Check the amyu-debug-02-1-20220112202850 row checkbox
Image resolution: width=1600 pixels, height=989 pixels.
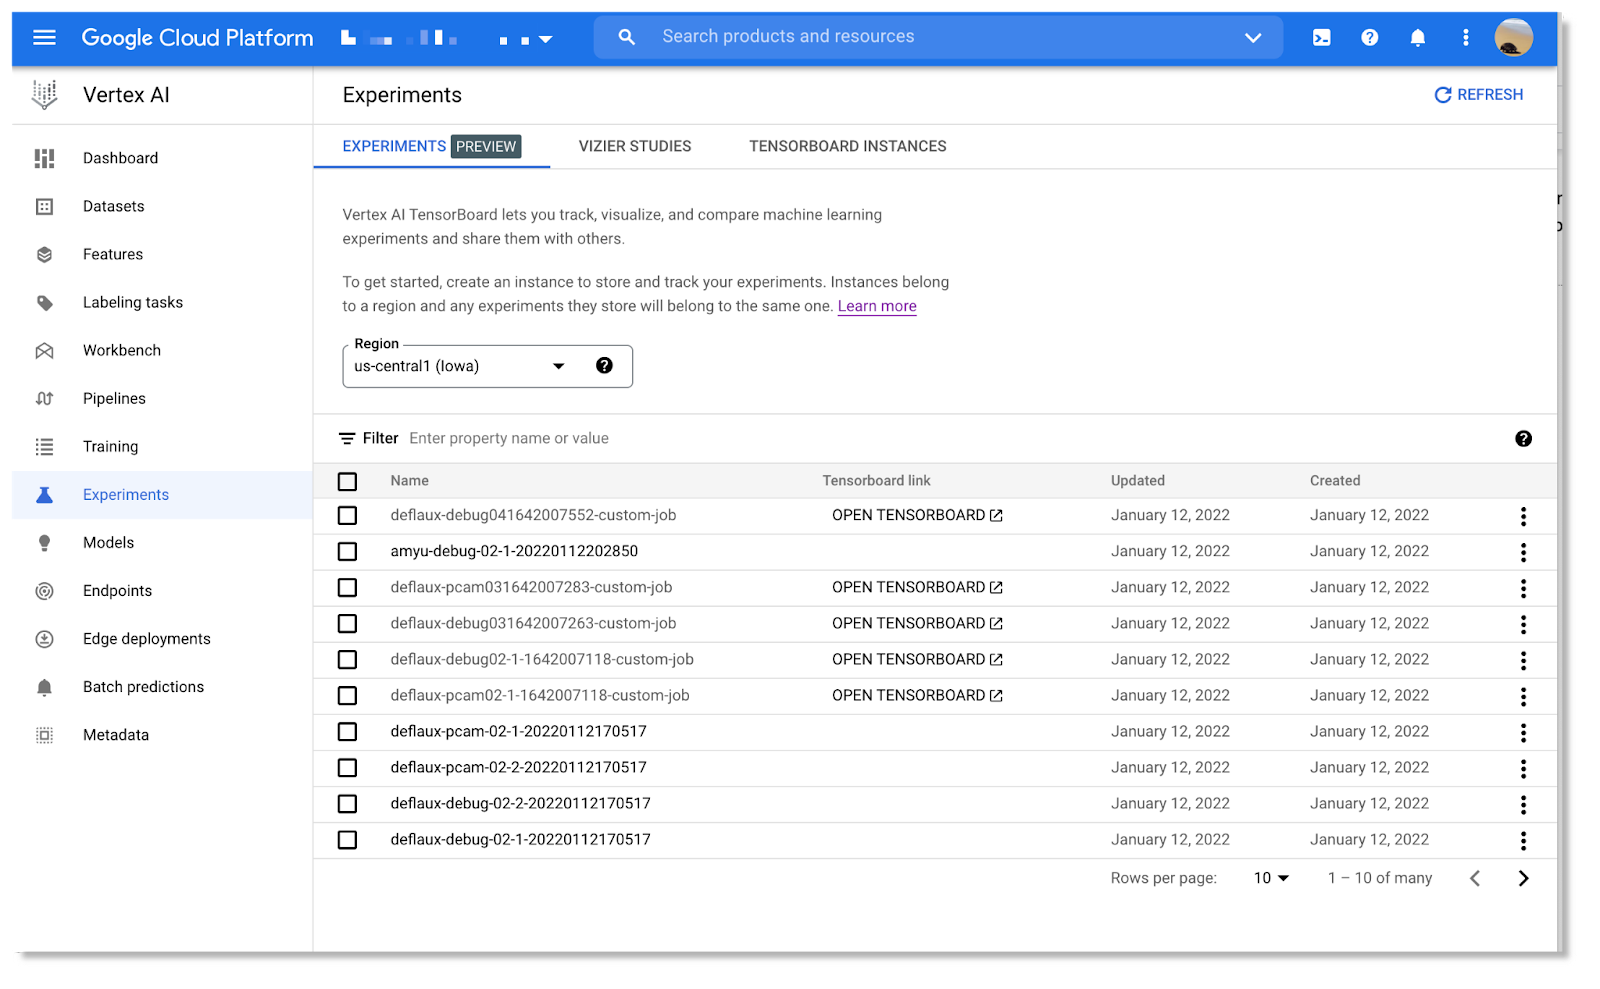click(347, 551)
